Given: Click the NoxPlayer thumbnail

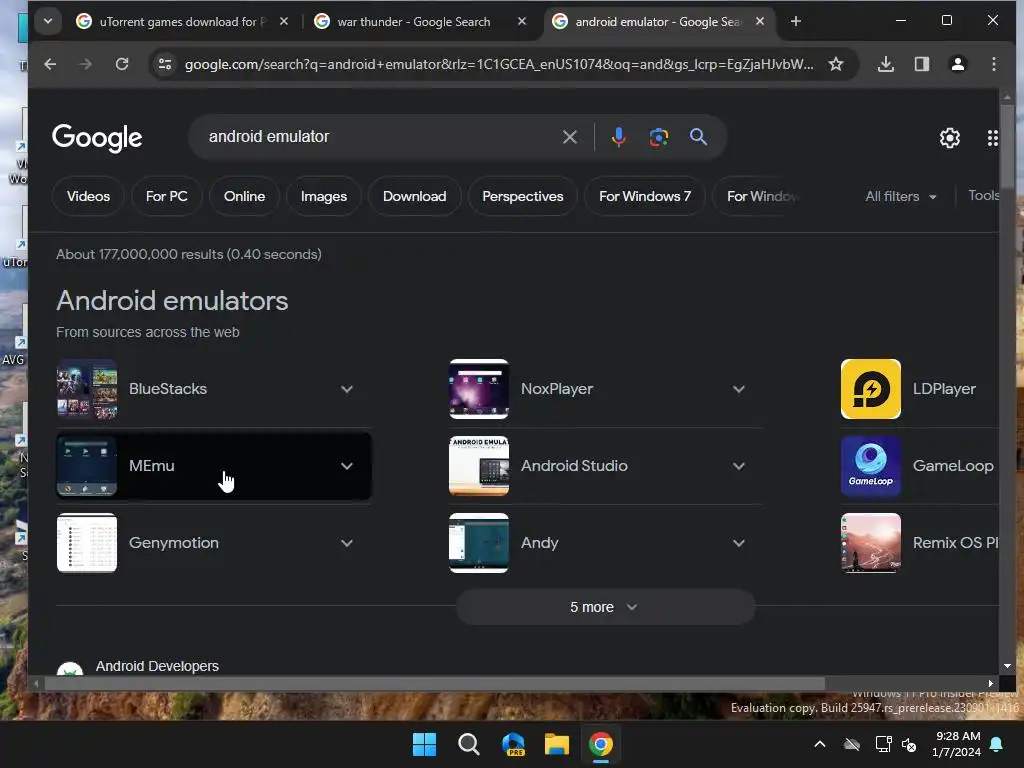Looking at the screenshot, I should 479,389.
